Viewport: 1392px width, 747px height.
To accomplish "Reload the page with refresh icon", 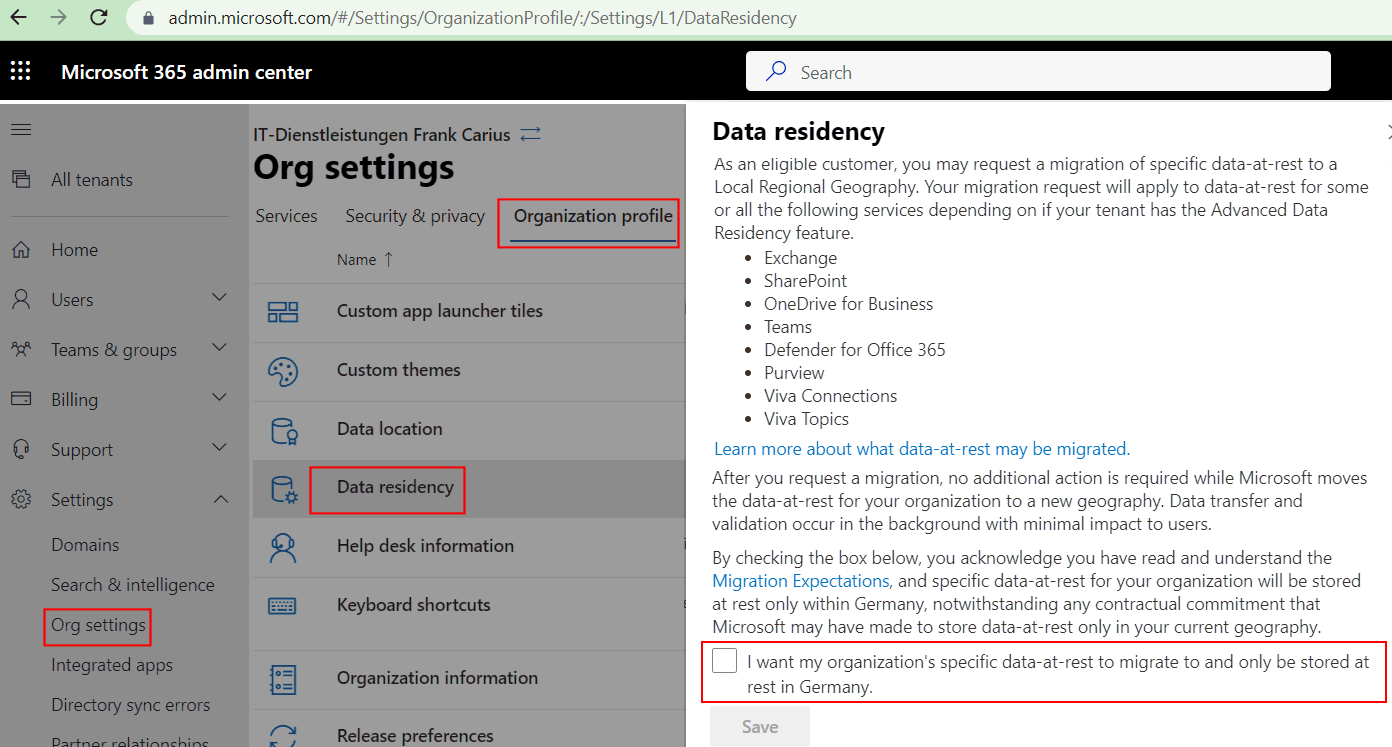I will click(x=98, y=17).
